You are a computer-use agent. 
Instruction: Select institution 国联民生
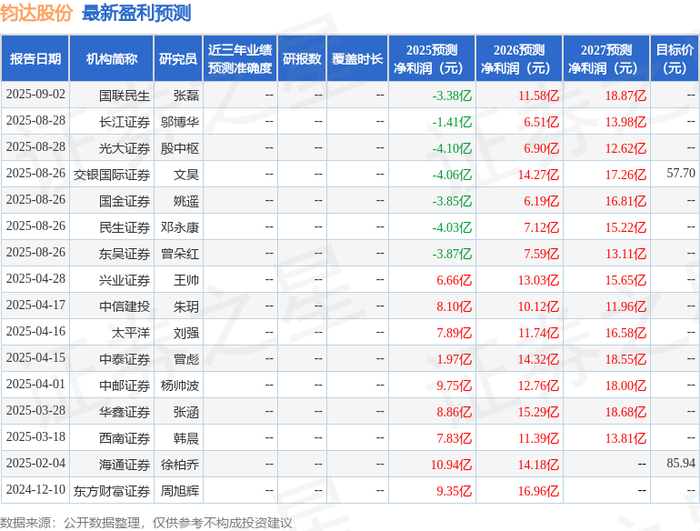pos(124,95)
